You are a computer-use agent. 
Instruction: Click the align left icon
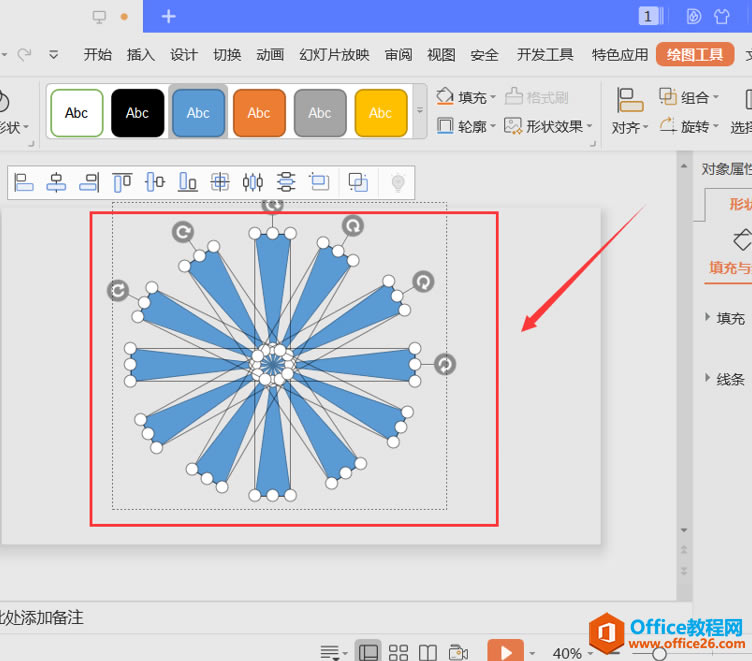pos(24,182)
